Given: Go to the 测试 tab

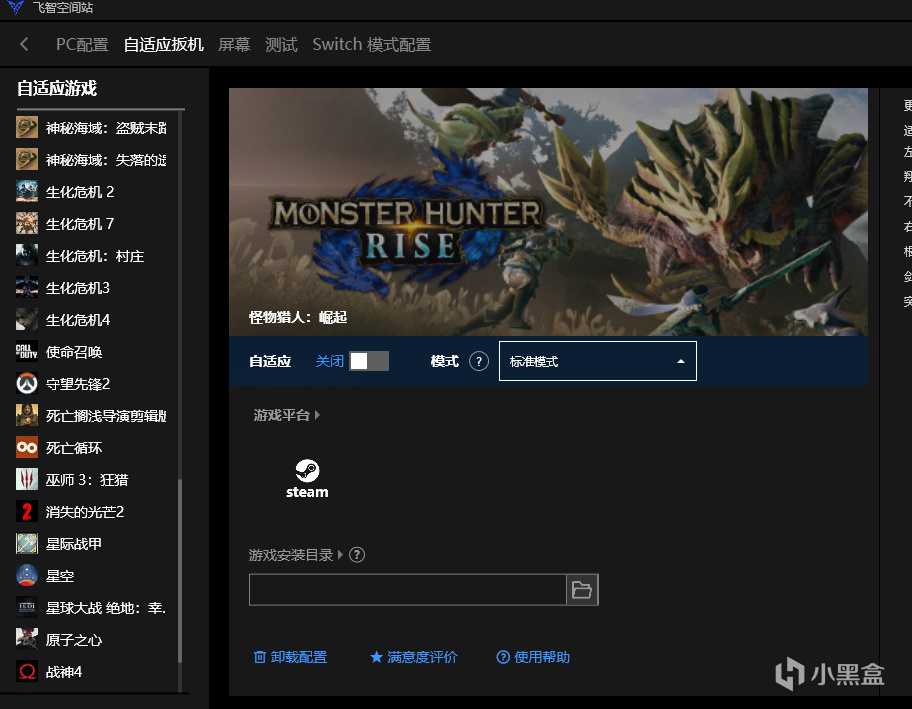Looking at the screenshot, I should pos(281,44).
